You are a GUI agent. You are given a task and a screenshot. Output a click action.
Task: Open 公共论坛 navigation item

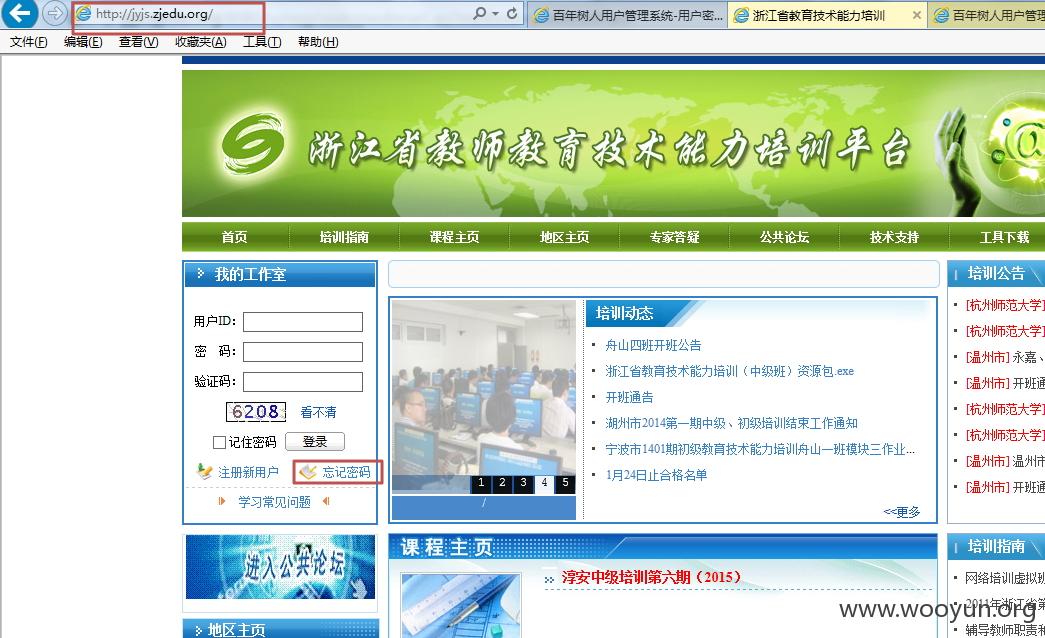click(x=784, y=237)
